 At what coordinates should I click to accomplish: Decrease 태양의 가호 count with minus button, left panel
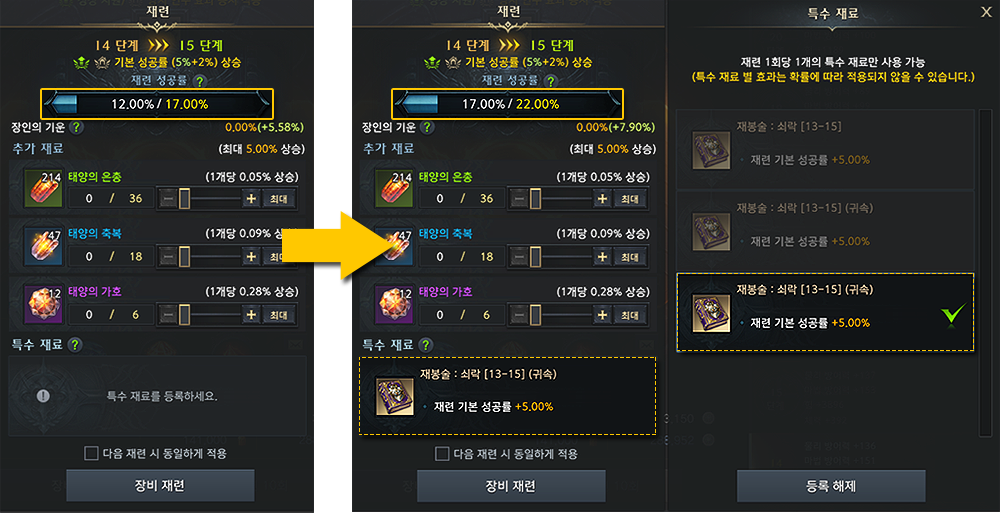pyautogui.click(x=167, y=315)
